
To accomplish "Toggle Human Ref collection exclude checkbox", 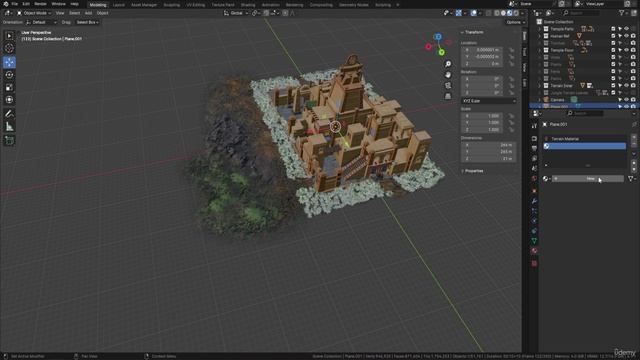I will pos(613,36).
